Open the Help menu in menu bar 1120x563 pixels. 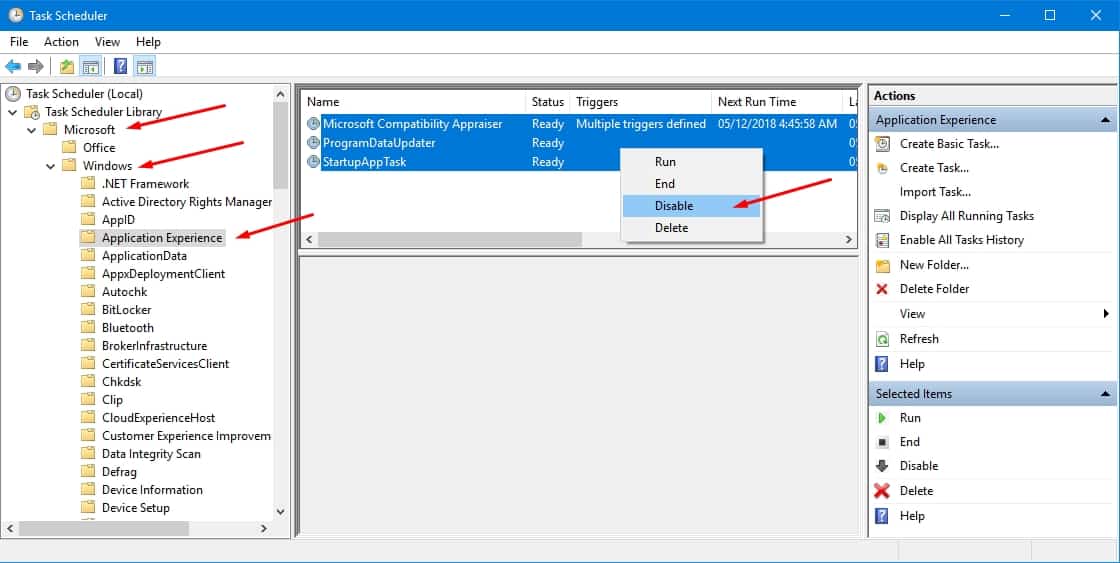[x=149, y=42]
